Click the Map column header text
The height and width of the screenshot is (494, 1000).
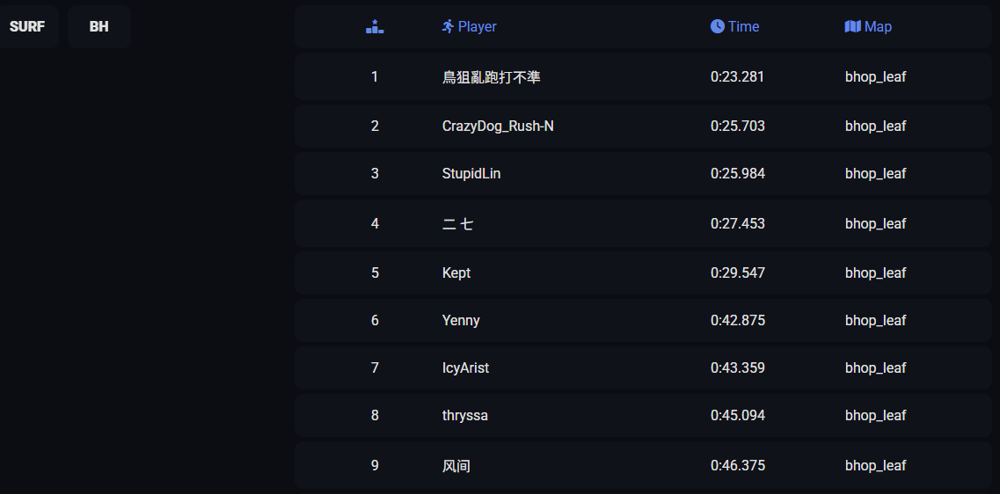[878, 27]
